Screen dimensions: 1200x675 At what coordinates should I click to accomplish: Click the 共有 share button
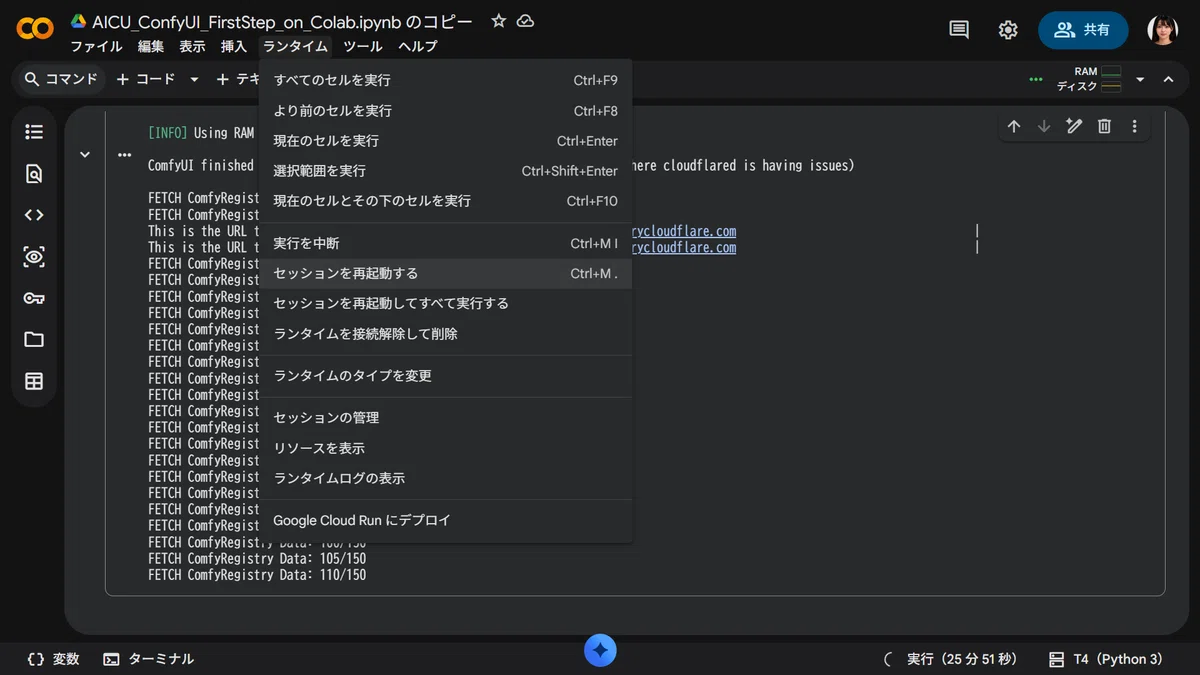pyautogui.click(x=1083, y=30)
